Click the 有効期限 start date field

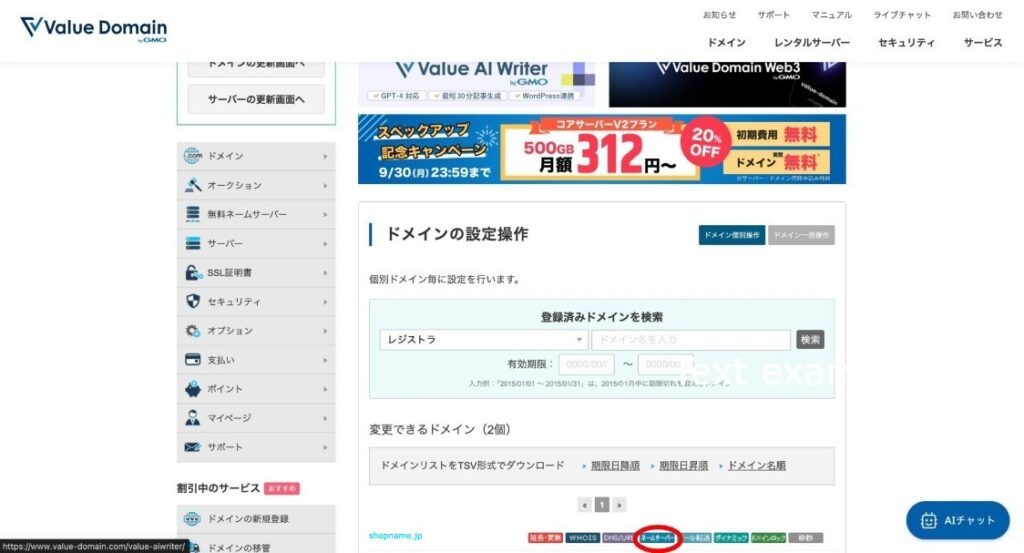click(x=586, y=364)
